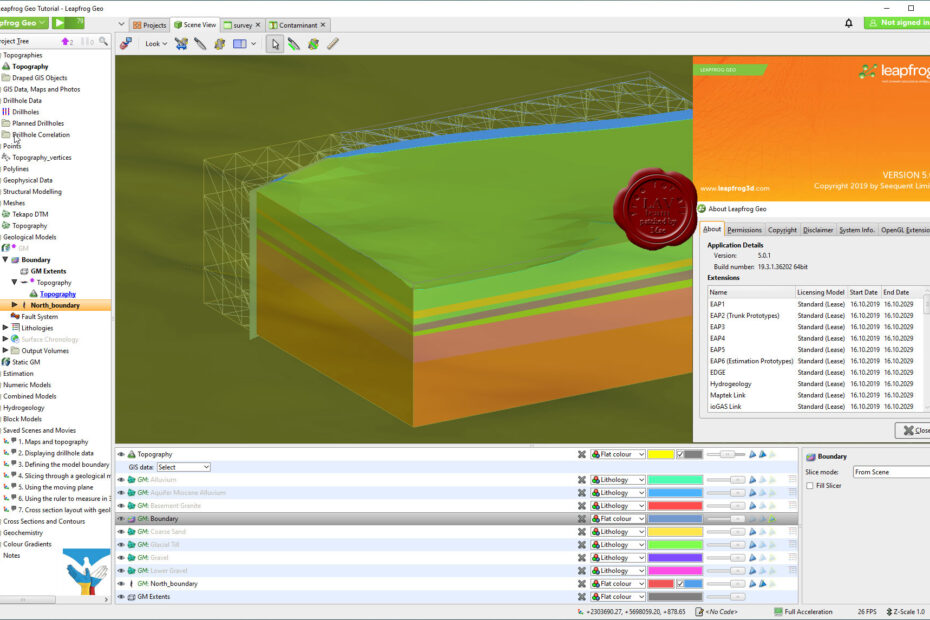Click Full Acceleration status bar icon
This screenshot has height=620, width=930.
(x=778, y=612)
